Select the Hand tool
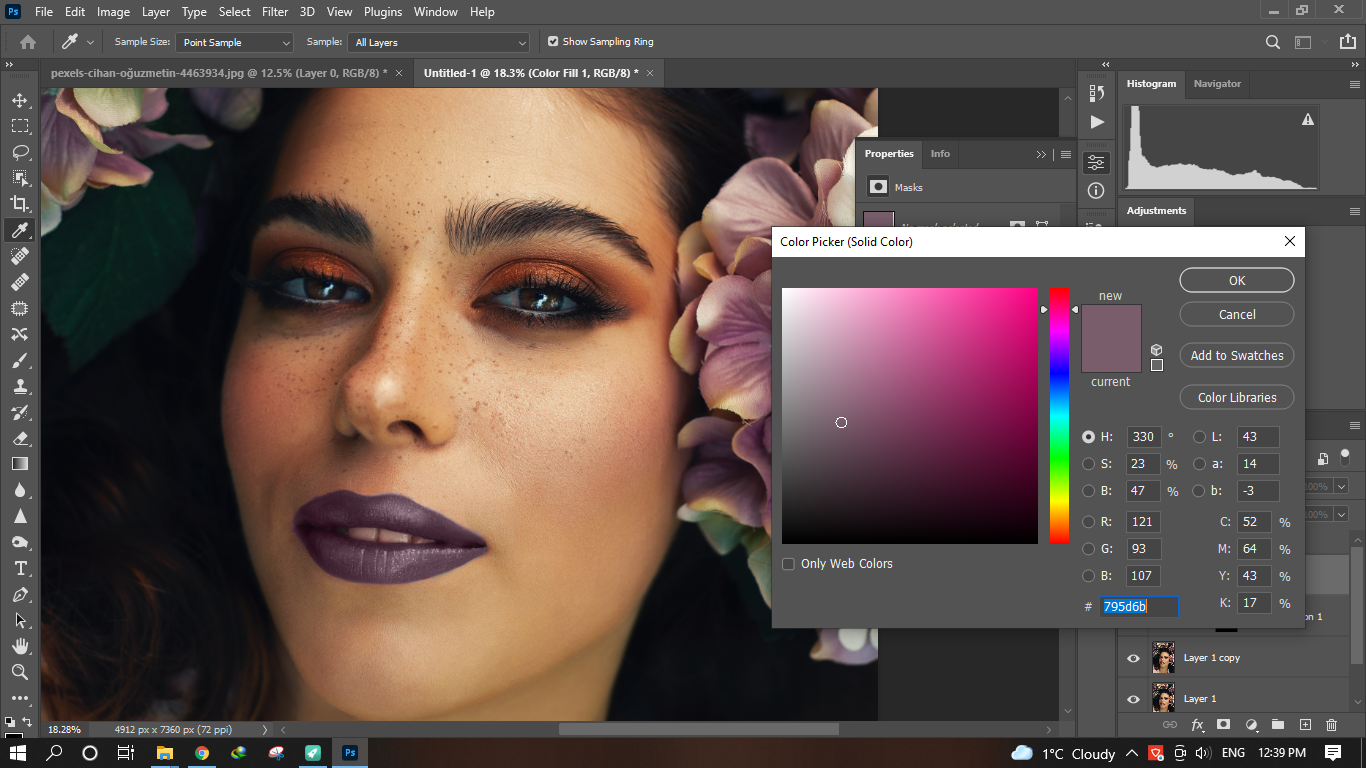 point(20,646)
